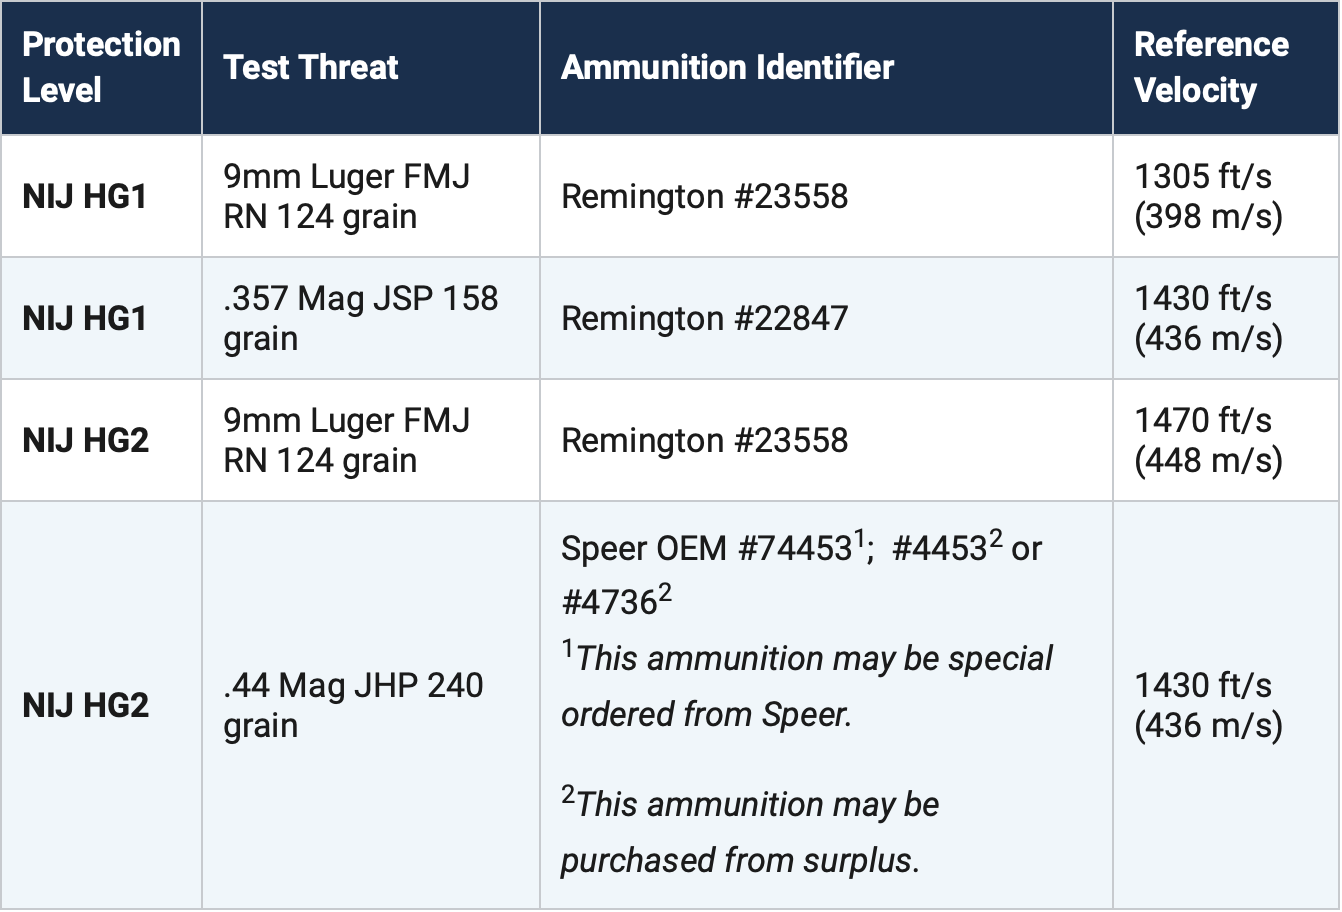Click the 1305 ft/s (398 m/s) velocity cell

tap(1207, 196)
